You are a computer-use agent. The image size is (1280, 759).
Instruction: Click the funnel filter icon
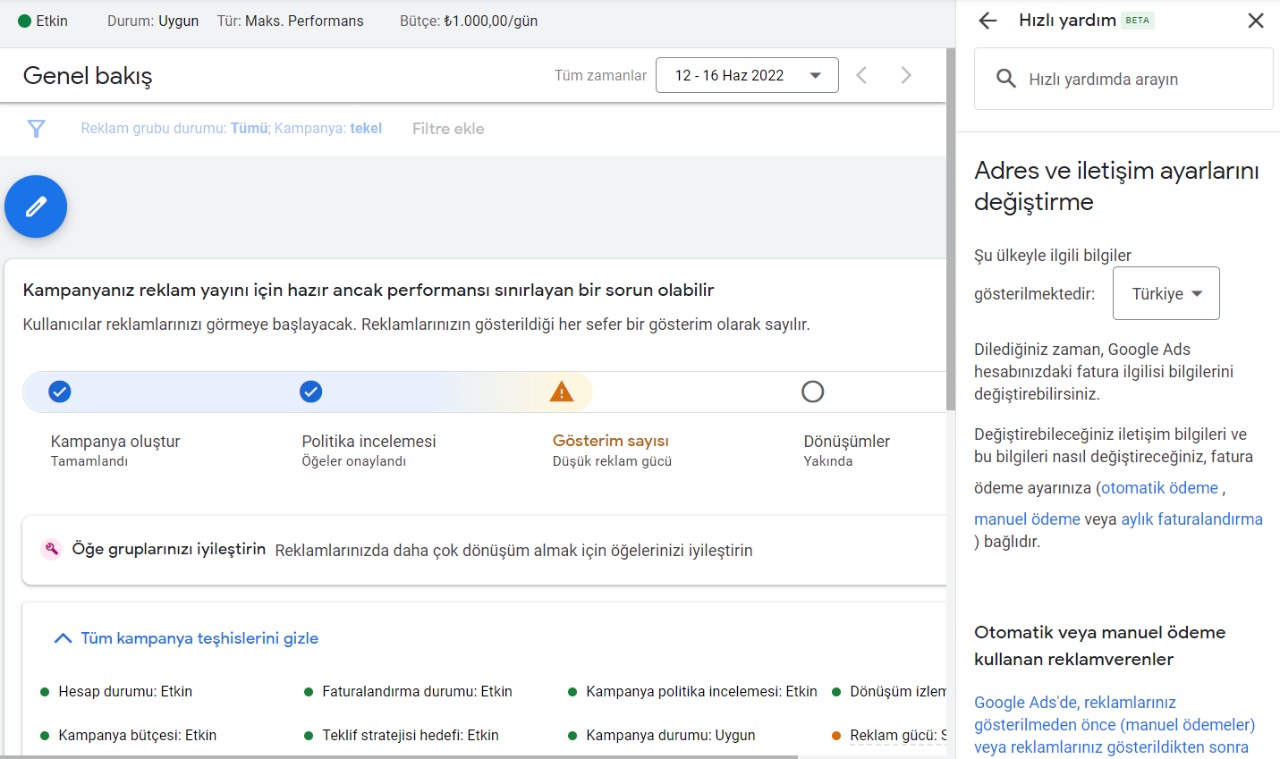36,128
